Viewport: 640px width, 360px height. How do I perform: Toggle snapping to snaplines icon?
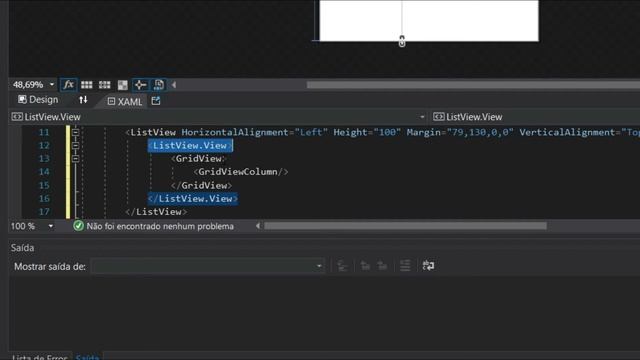[x=140, y=85]
